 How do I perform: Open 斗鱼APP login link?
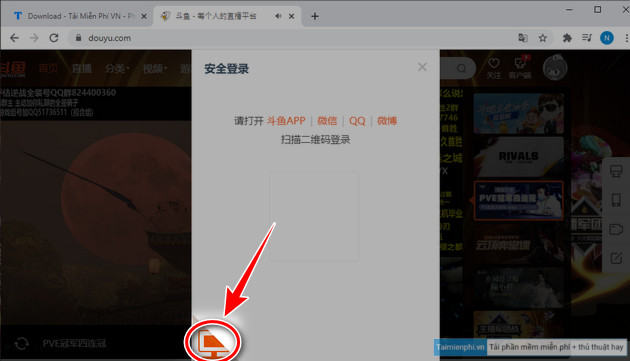point(286,121)
